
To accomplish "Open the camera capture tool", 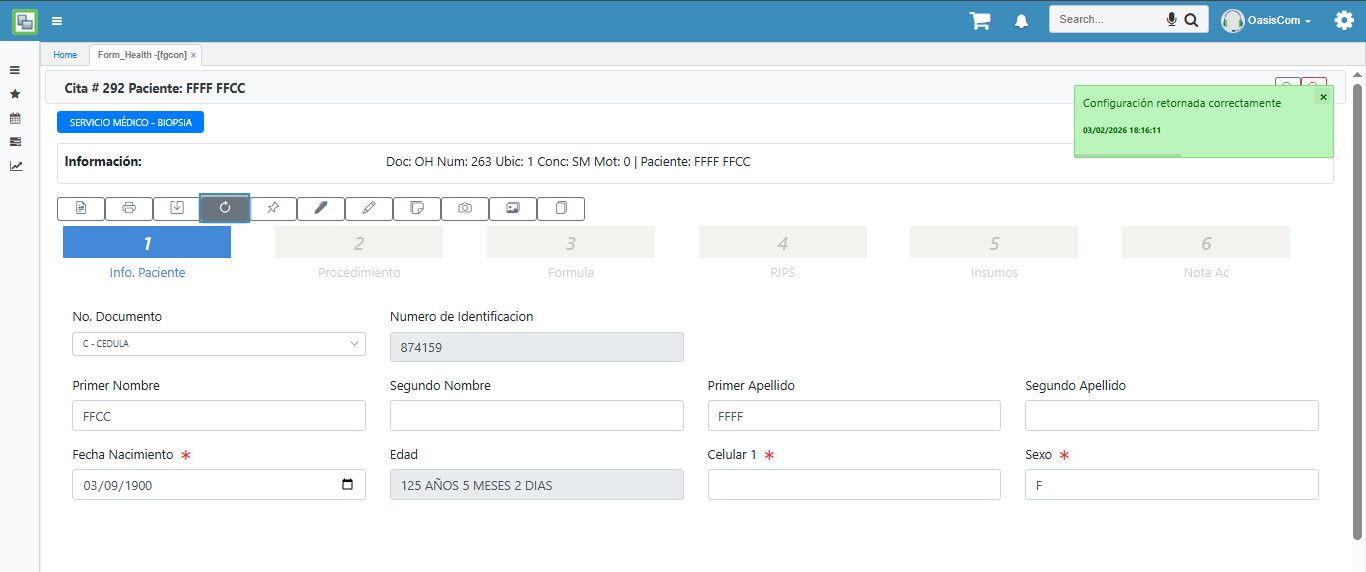I will click(x=465, y=208).
